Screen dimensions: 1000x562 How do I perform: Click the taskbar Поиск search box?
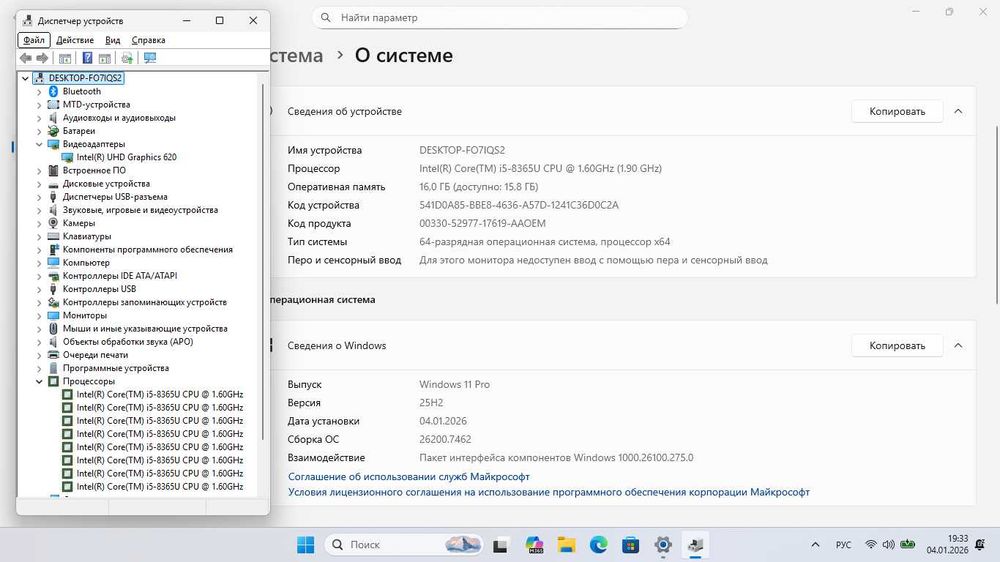coord(403,545)
